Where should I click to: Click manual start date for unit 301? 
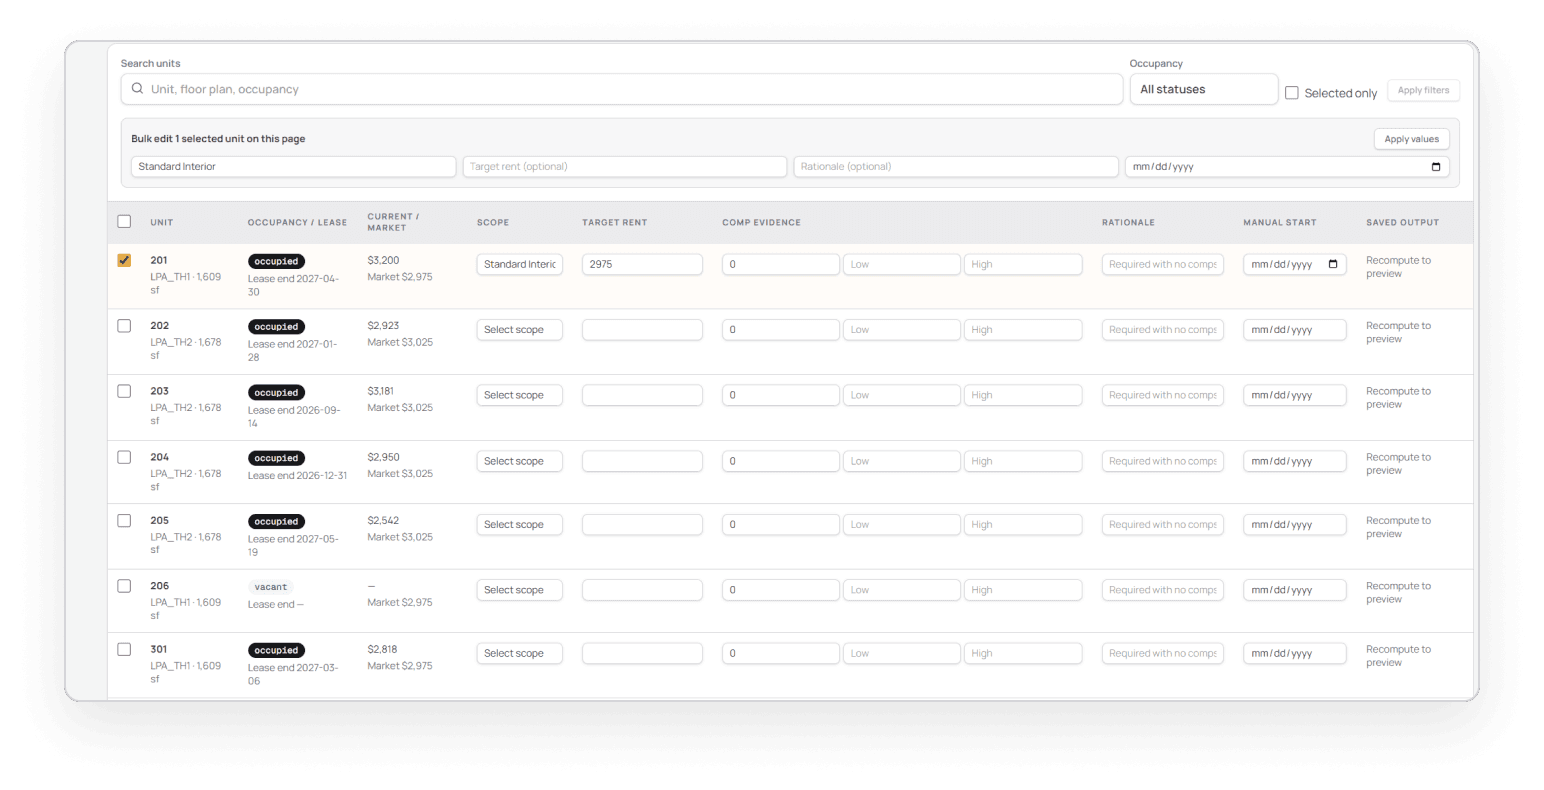(1295, 654)
